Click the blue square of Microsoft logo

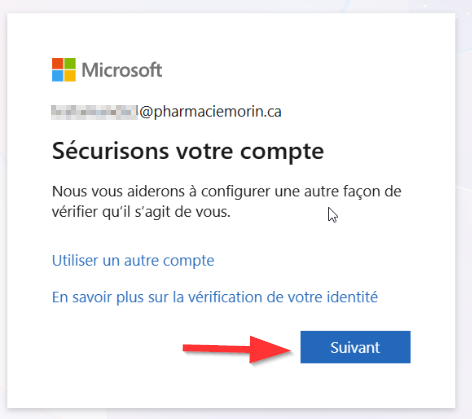pos(57,76)
